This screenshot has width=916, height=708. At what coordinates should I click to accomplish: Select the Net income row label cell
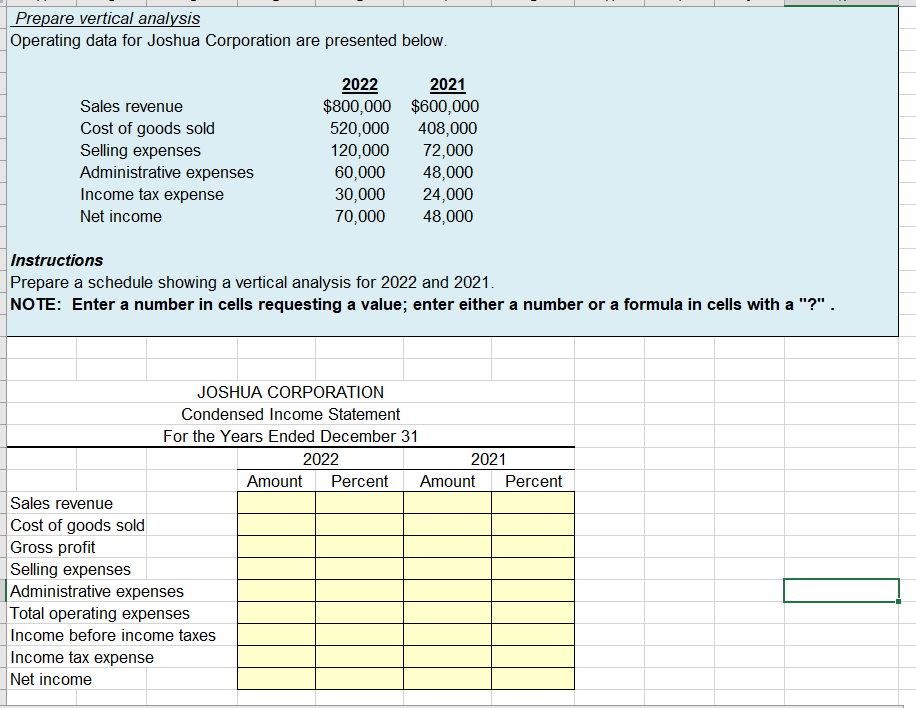(x=51, y=679)
